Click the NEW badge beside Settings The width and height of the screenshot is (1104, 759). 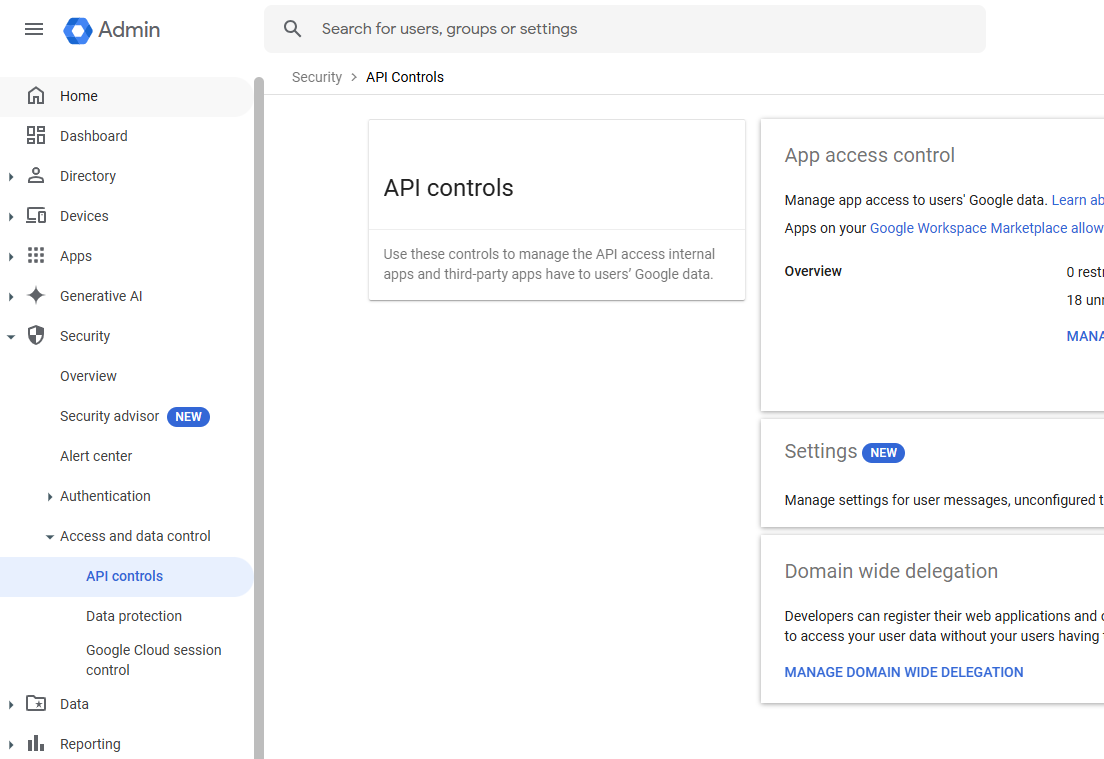(x=883, y=453)
